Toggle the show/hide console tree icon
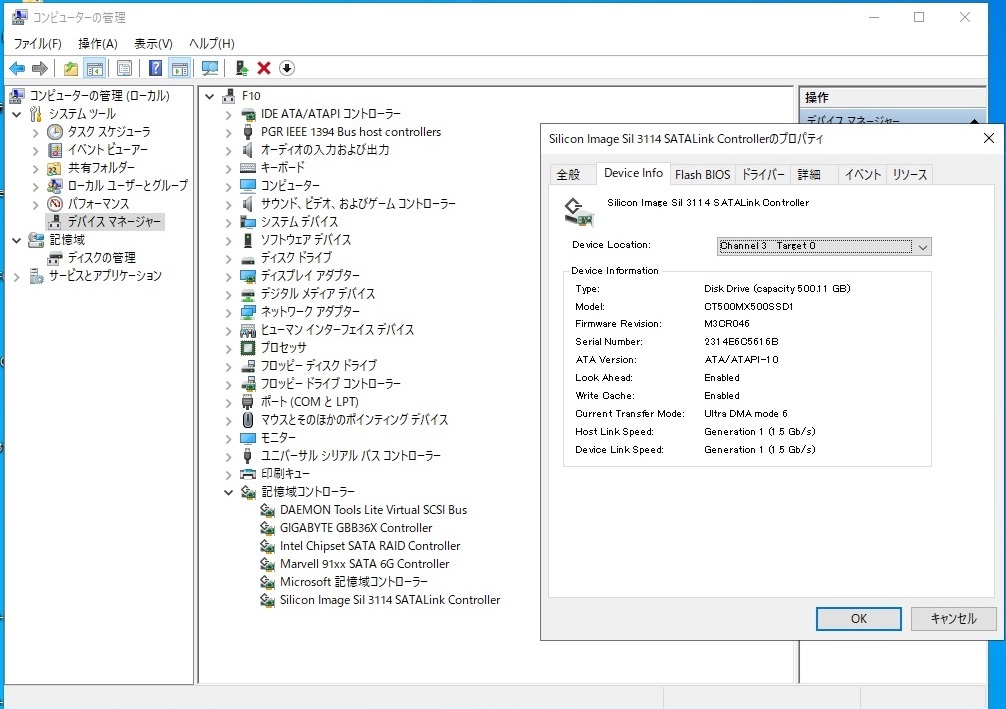Image resolution: width=1006 pixels, height=709 pixels. 94,68
